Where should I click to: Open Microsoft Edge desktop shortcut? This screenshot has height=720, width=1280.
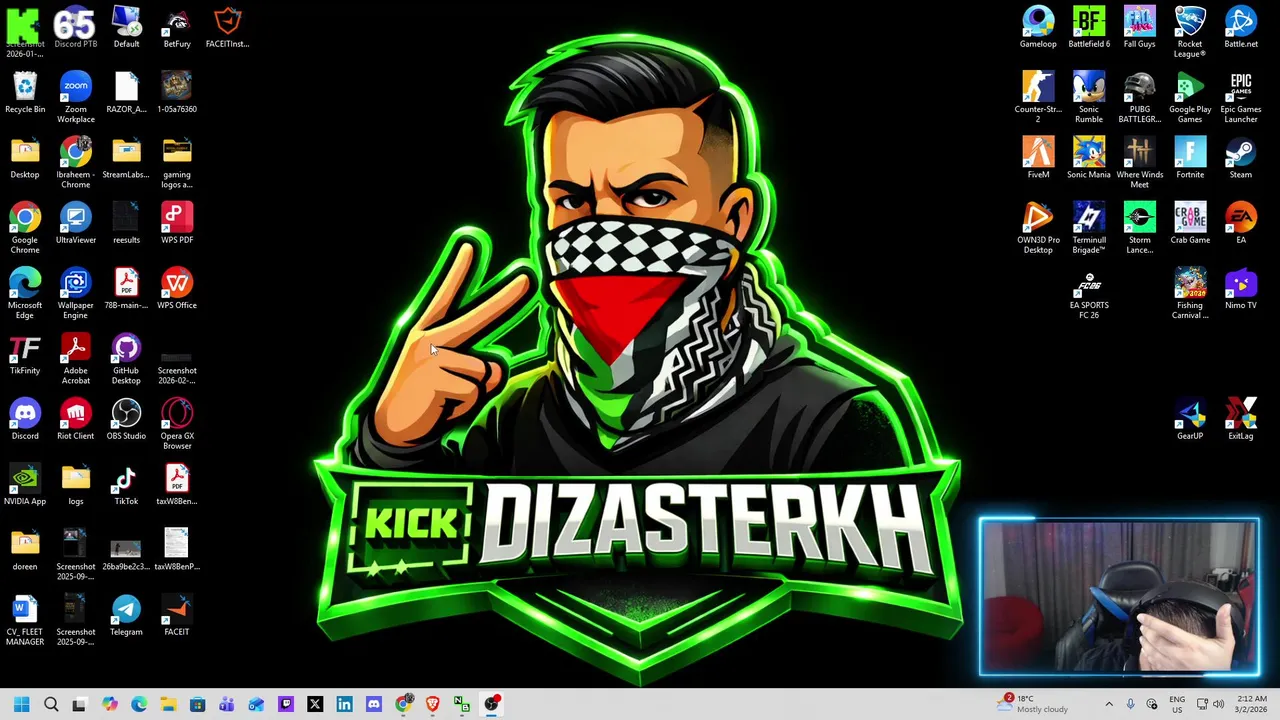(25, 293)
